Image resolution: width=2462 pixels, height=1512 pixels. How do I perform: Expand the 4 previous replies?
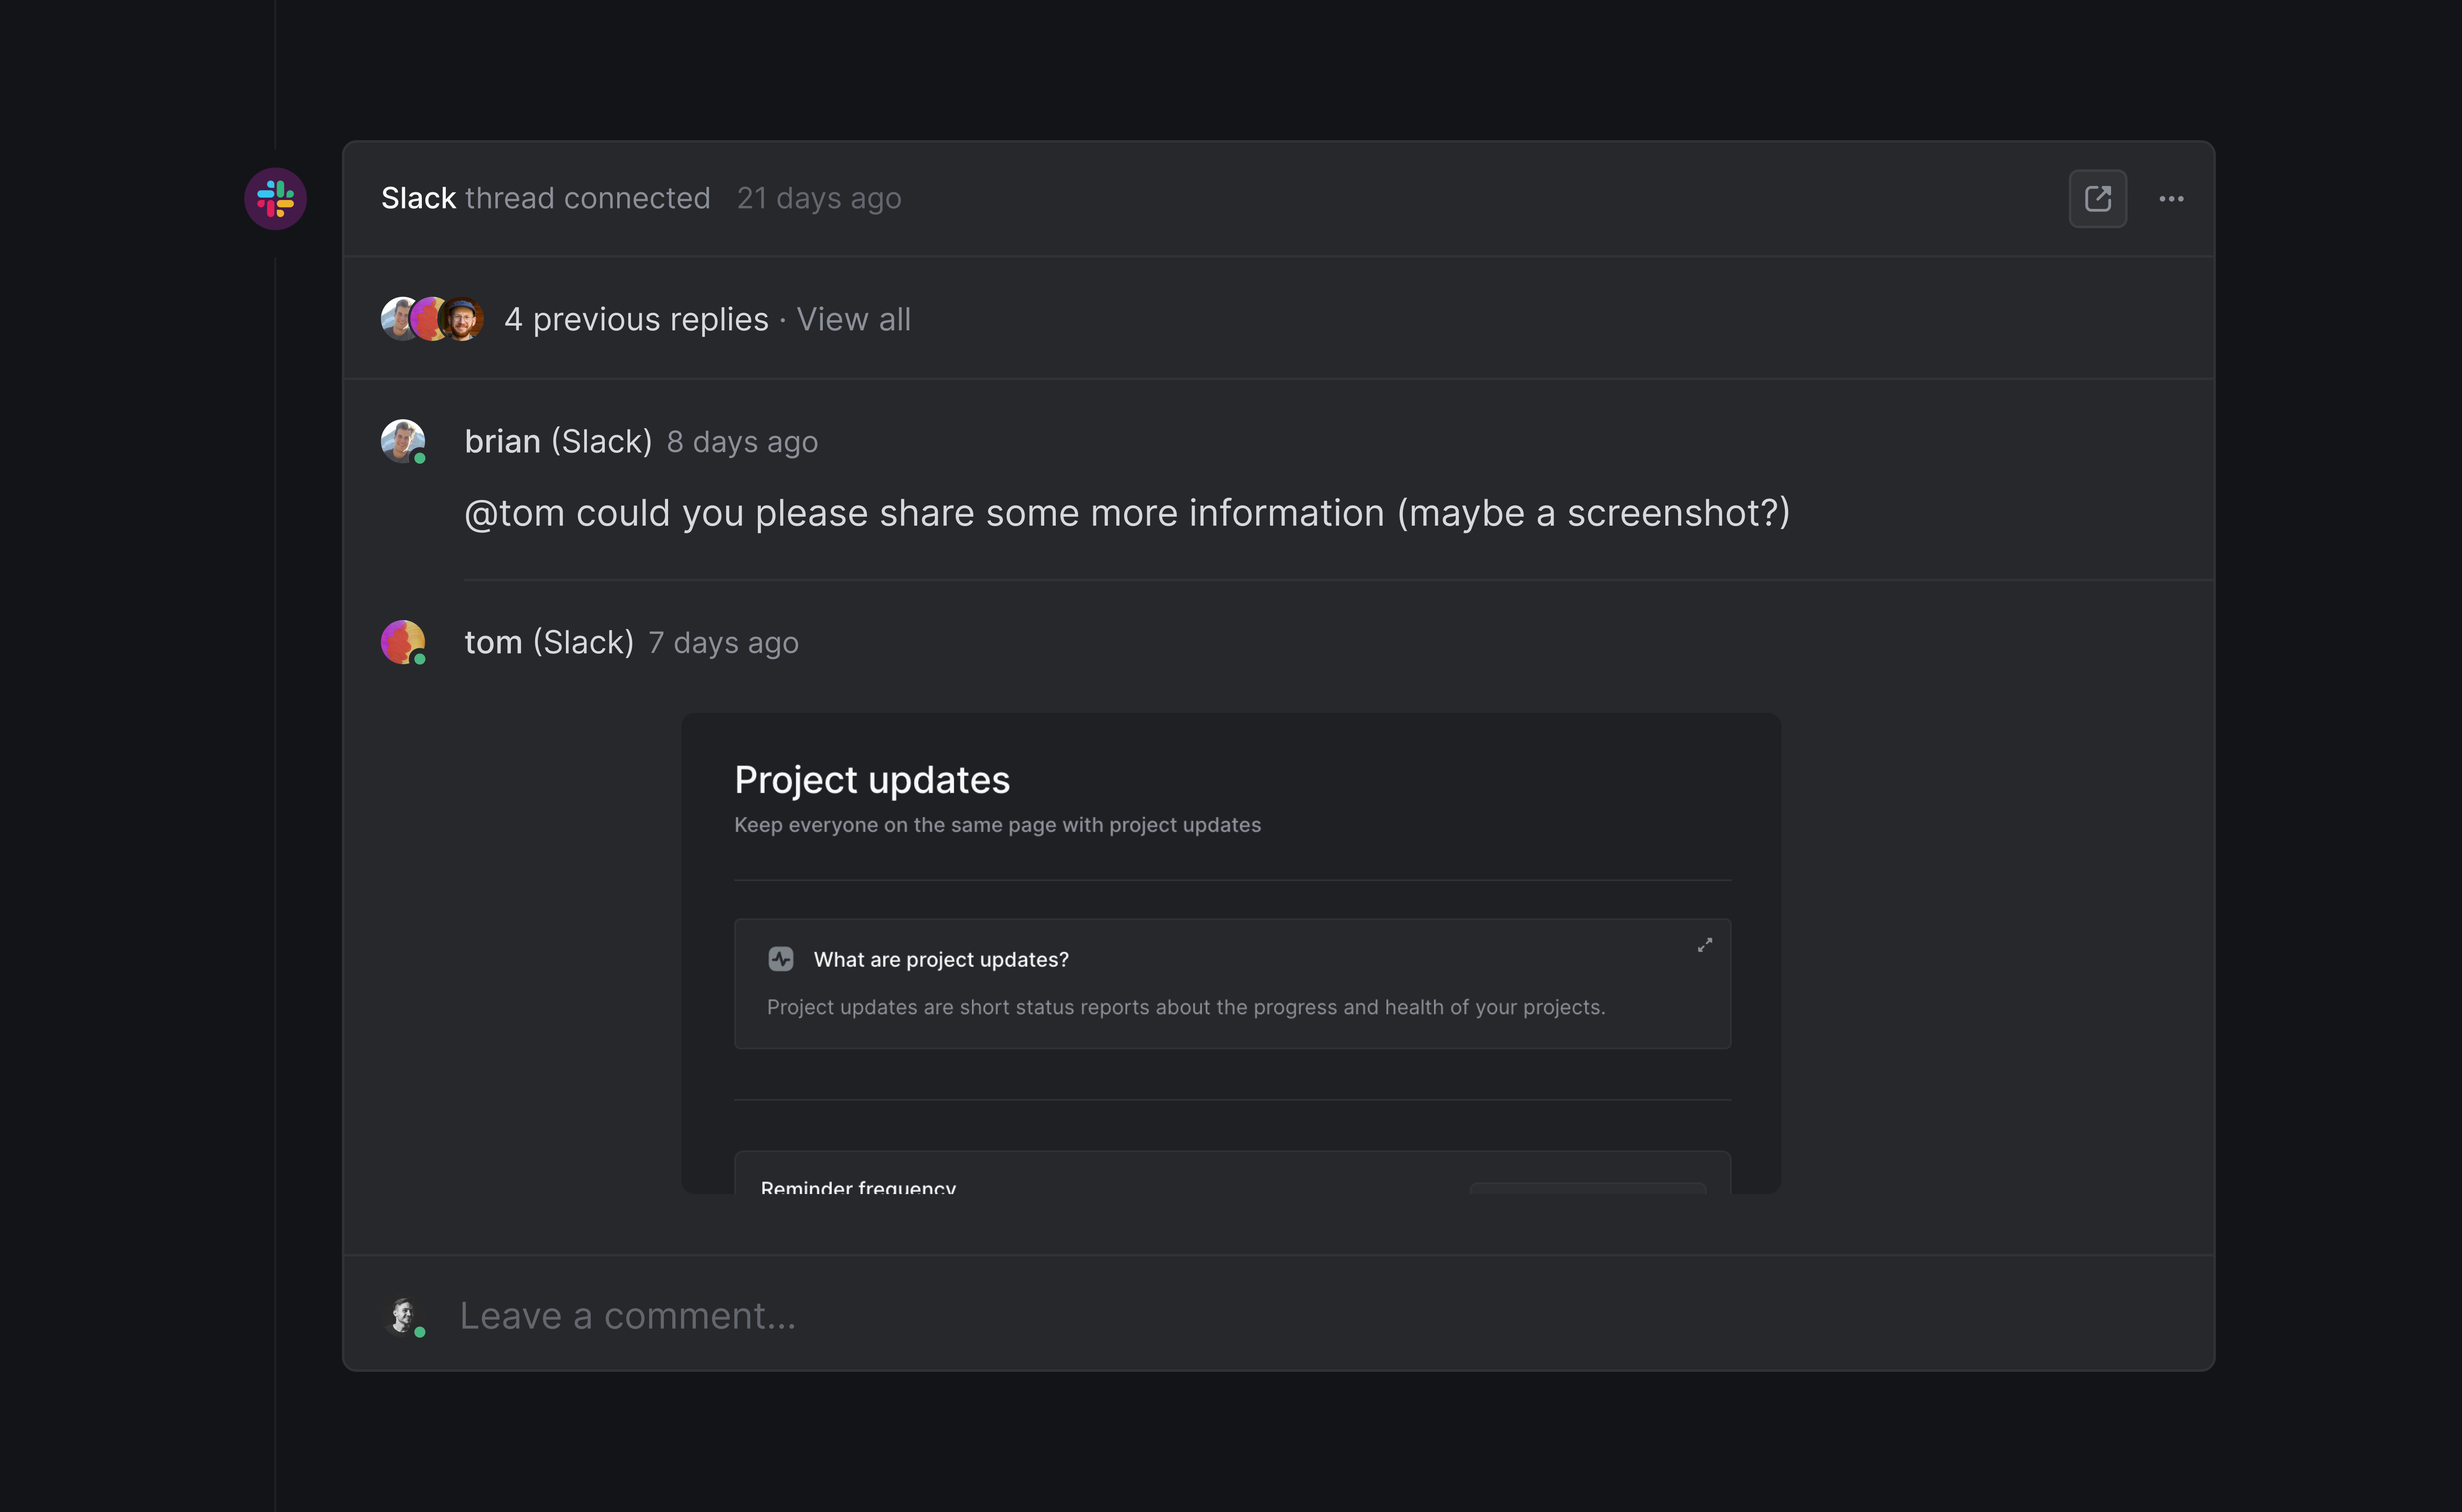(x=636, y=318)
